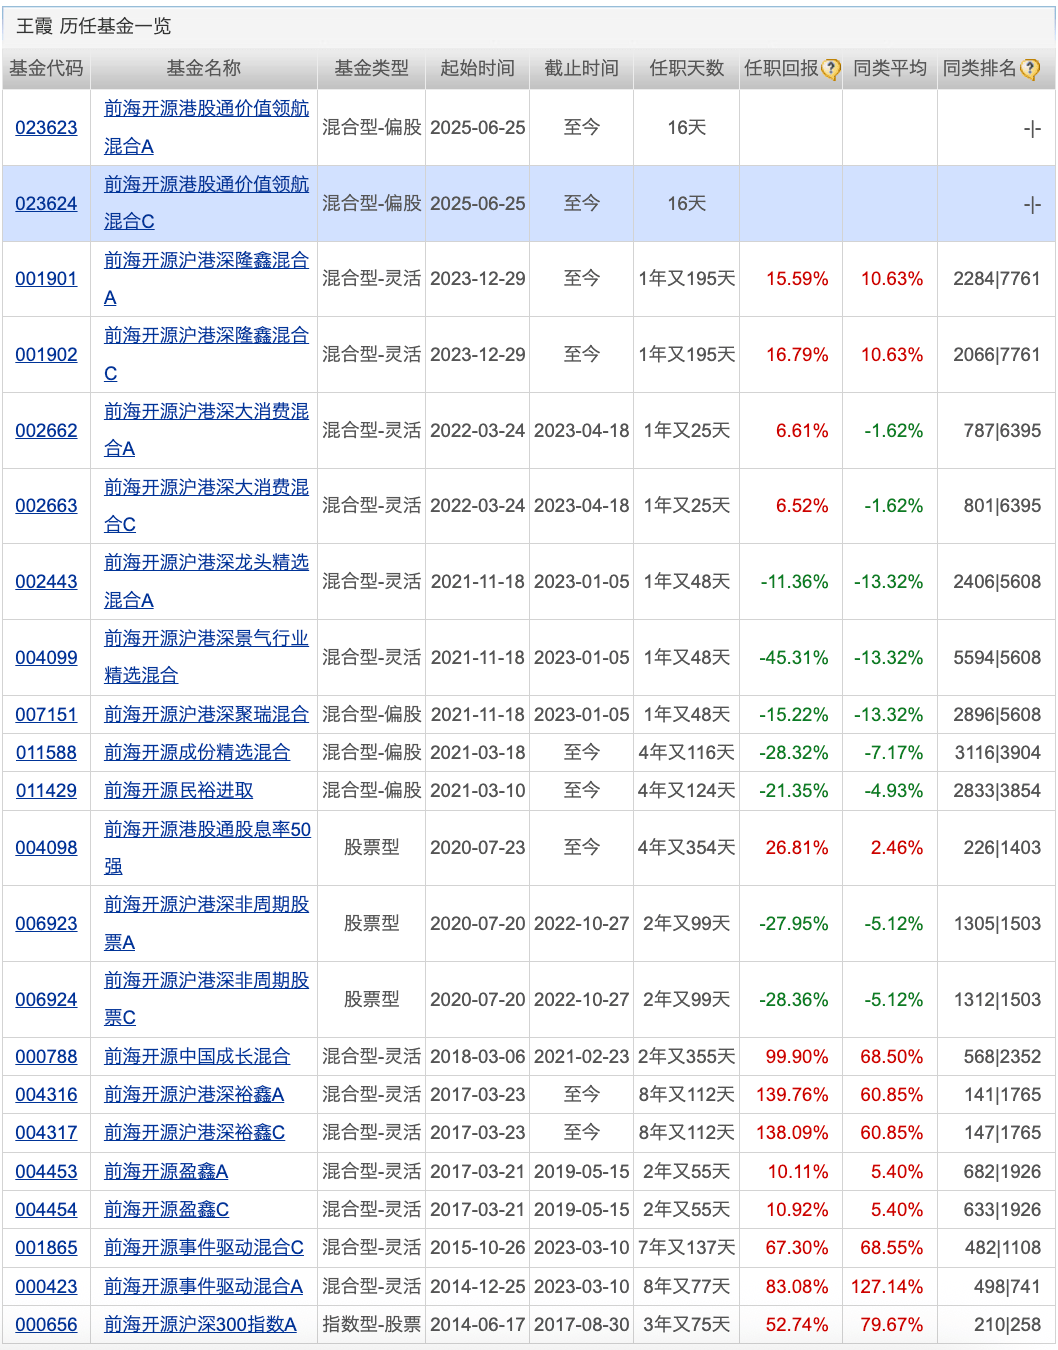Image resolution: width=1058 pixels, height=1350 pixels.
Task: Select the 王霞 历任基金一览 title text
Action: click(94, 26)
